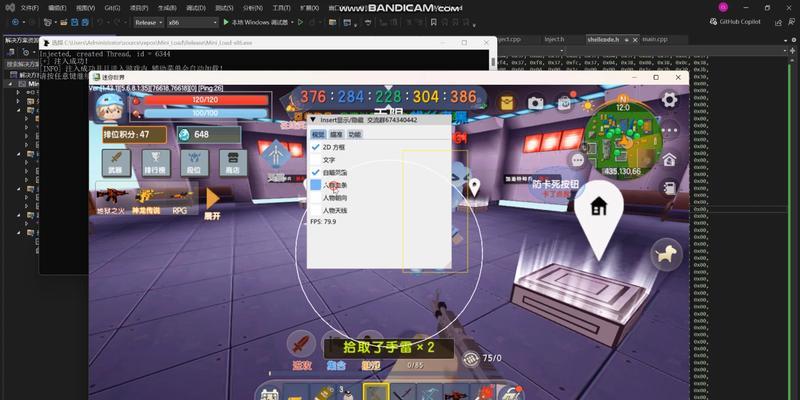Screen dimensions: 800x400
Task: Start 本地 Windows 调试器 debugging
Action: coord(255,22)
